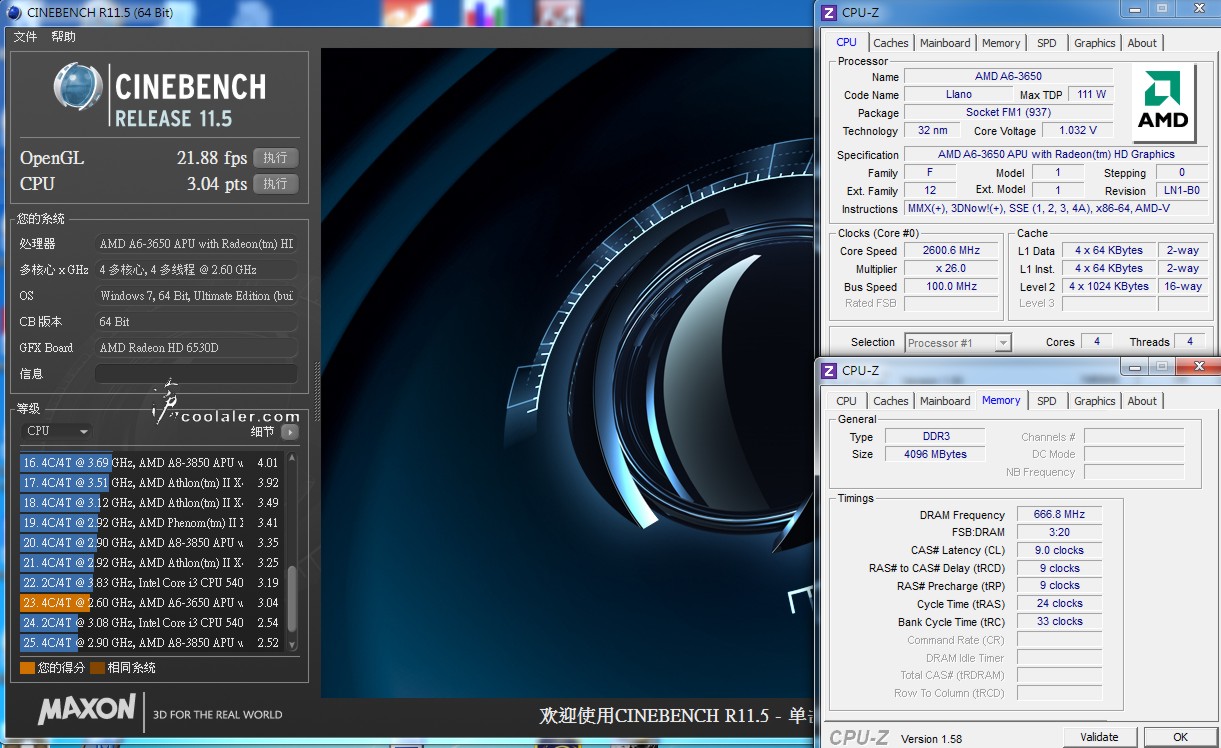Select ranking row 20 A8-3850 score 3.35

pos(150,543)
